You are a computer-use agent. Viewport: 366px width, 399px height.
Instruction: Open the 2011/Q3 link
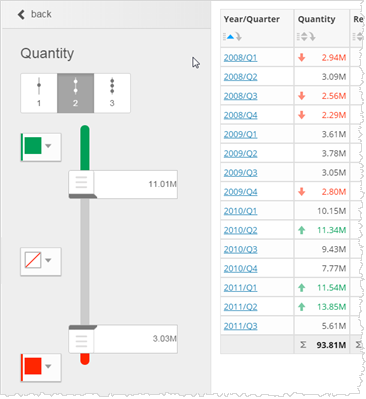tap(240, 326)
